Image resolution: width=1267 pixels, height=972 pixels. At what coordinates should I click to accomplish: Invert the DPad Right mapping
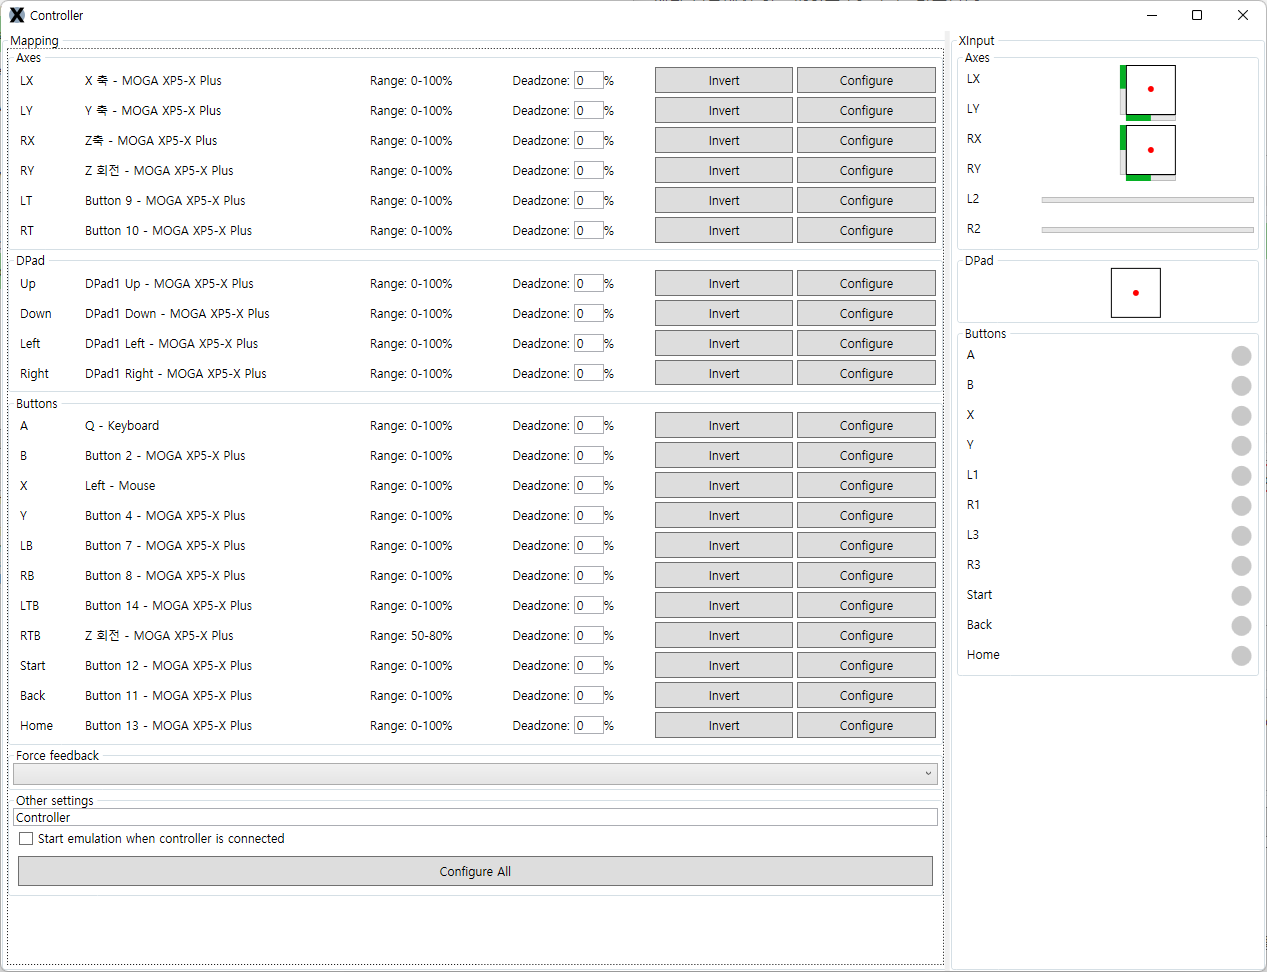click(x=724, y=373)
